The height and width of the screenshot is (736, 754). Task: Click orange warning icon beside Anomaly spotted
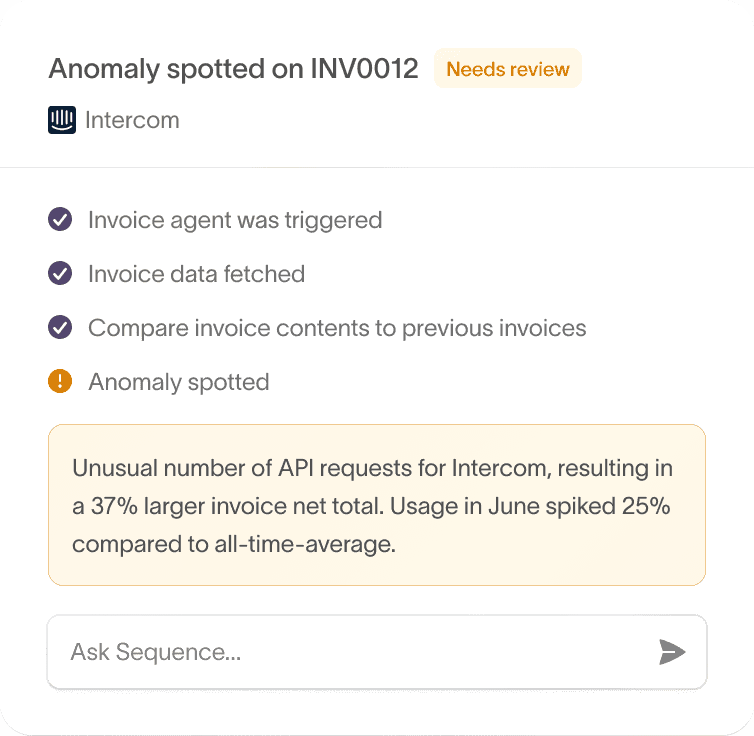point(60,381)
